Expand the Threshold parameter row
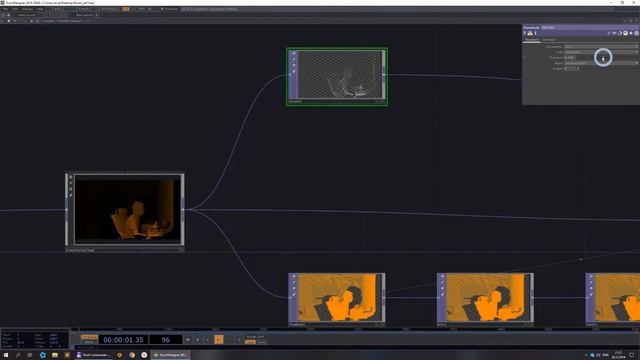 [525, 58]
